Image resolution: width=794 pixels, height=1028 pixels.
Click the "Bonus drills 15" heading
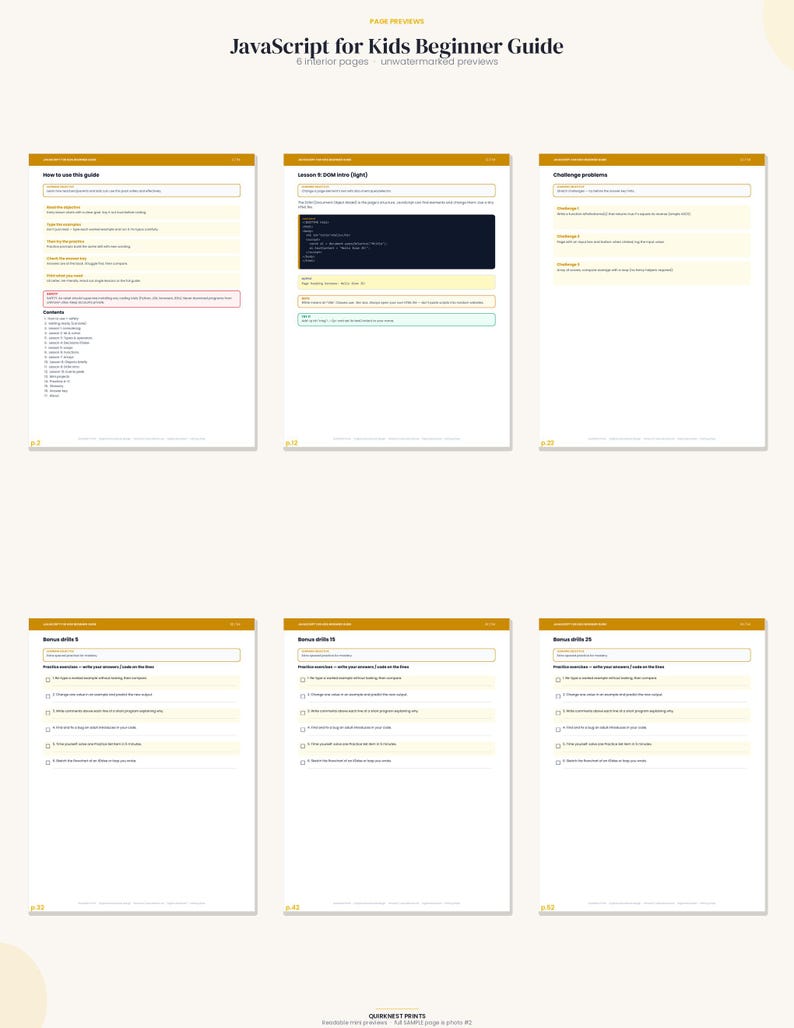click(x=317, y=639)
